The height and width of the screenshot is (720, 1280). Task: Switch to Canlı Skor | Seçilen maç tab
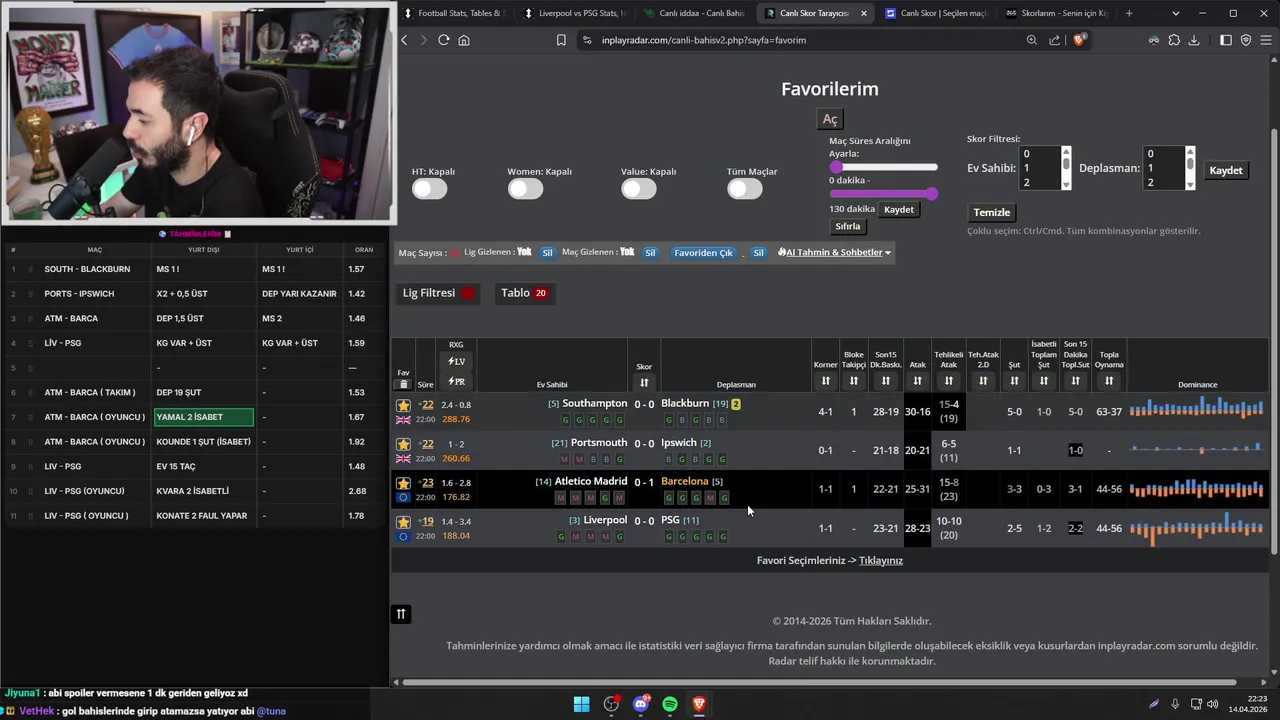[x=936, y=13]
